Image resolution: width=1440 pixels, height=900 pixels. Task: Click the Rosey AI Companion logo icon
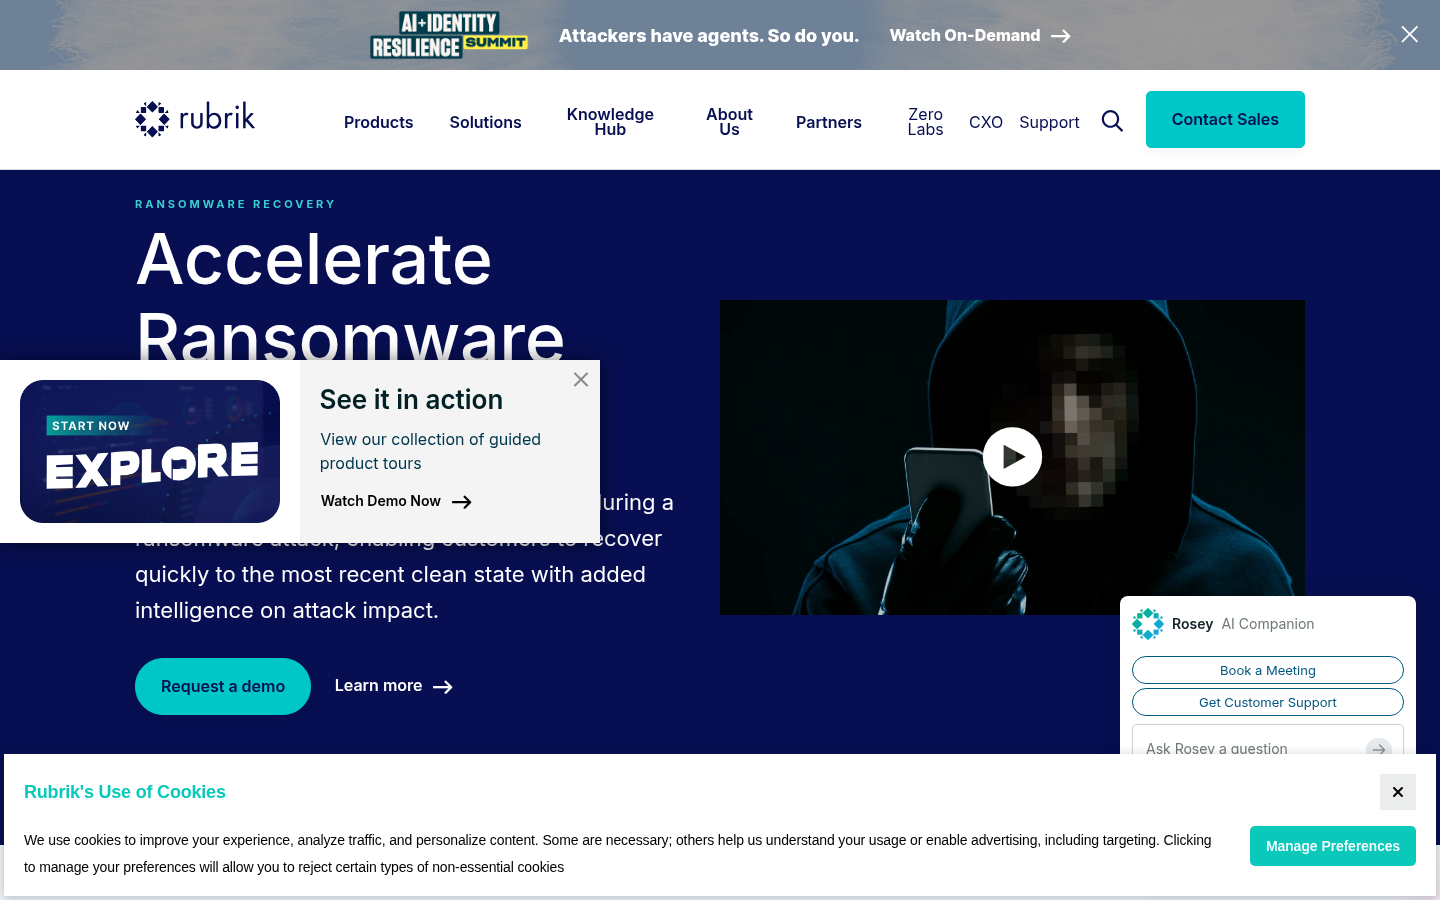[1148, 624]
